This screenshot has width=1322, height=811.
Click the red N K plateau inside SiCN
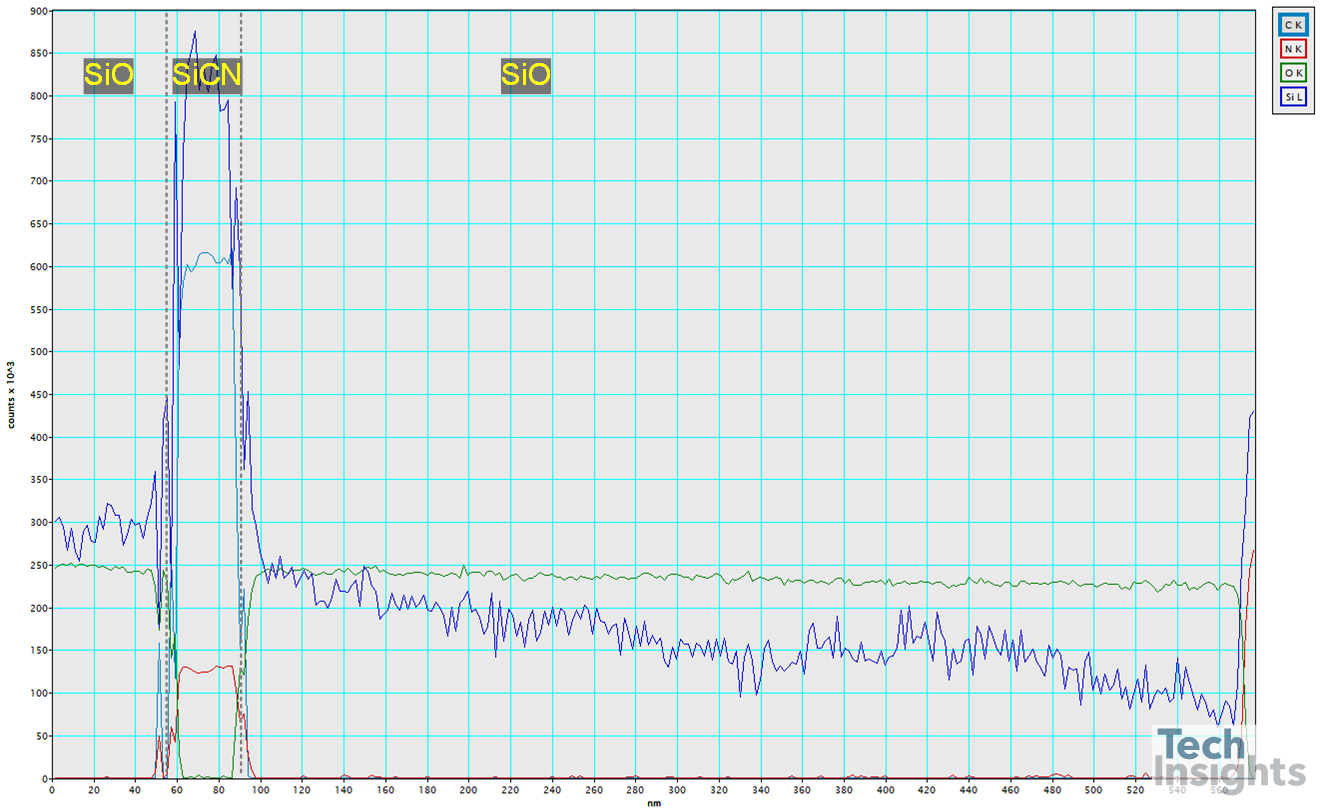(205, 669)
